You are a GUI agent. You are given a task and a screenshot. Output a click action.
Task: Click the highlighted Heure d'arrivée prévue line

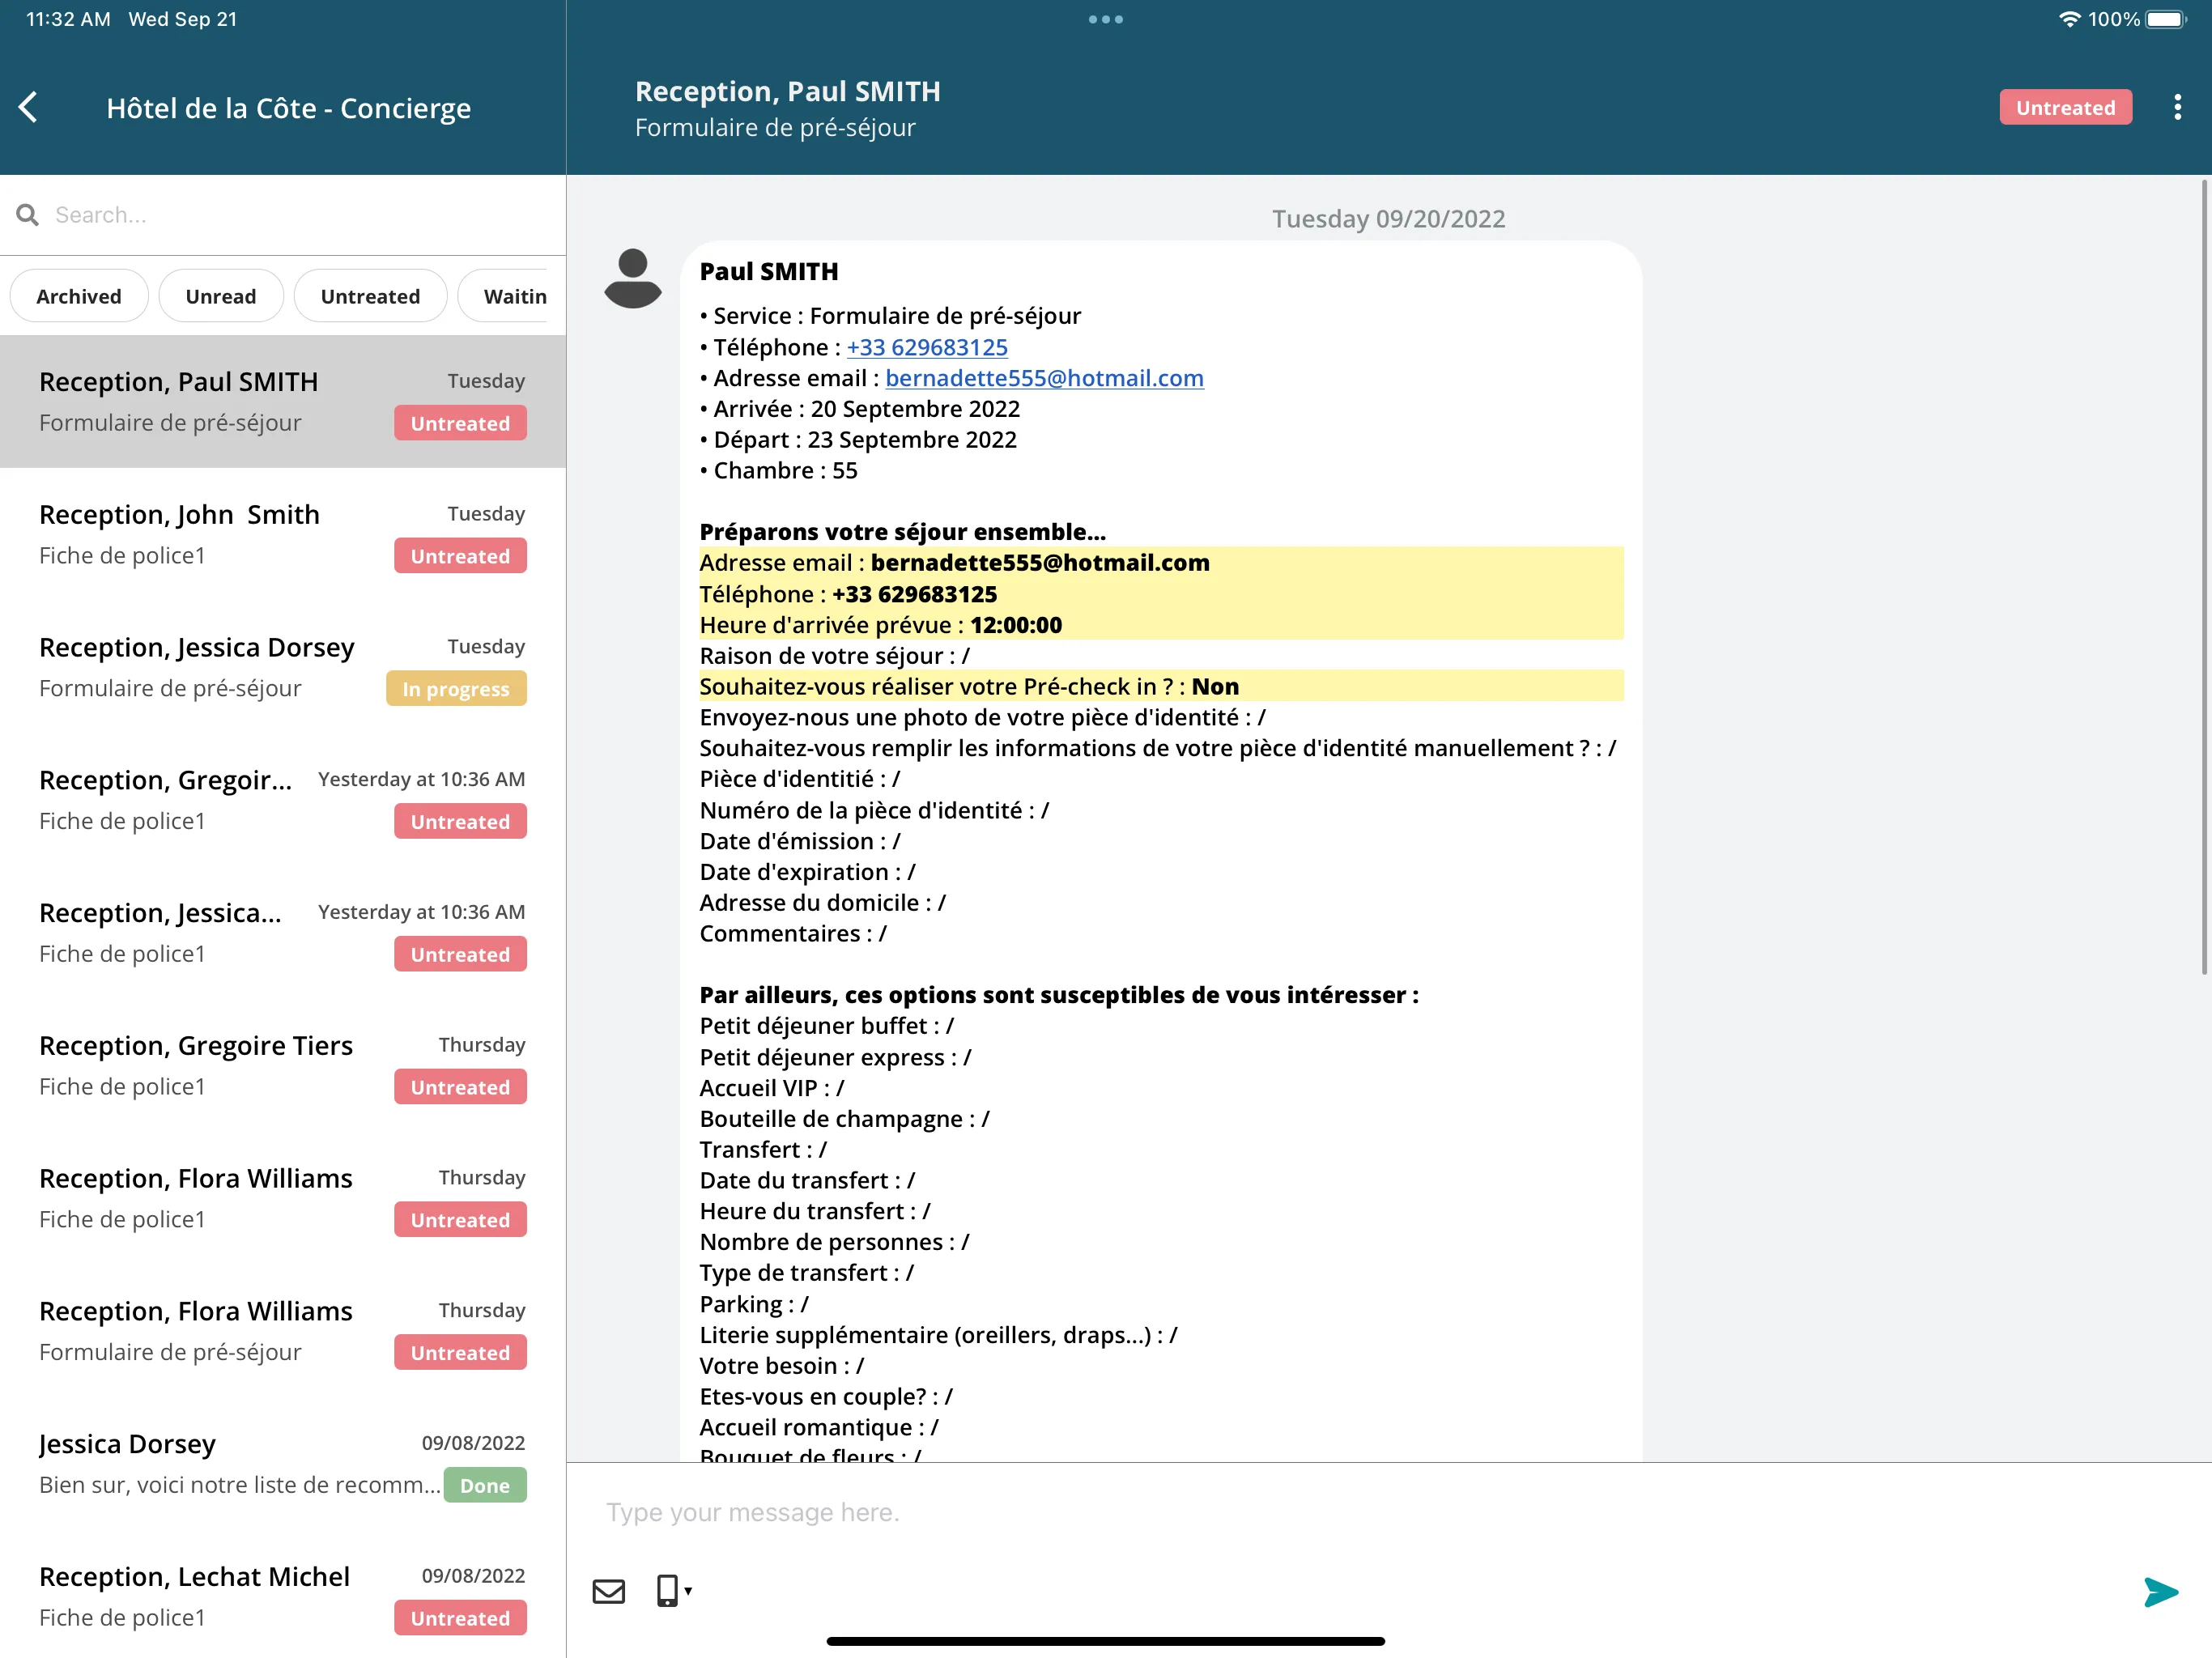1160,625
